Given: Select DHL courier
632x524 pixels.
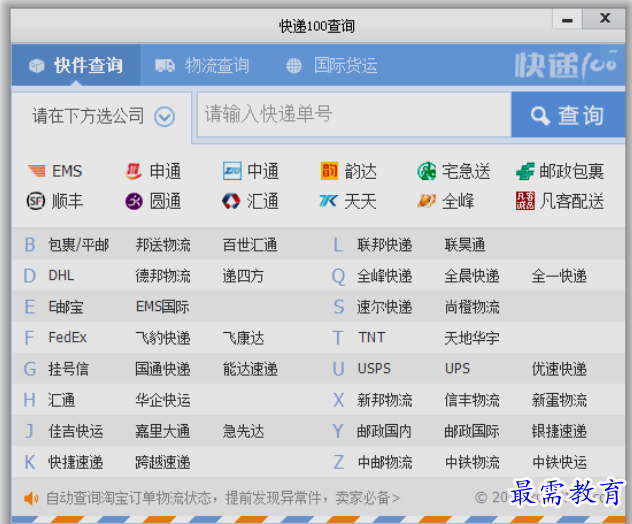Looking at the screenshot, I should (x=61, y=276).
